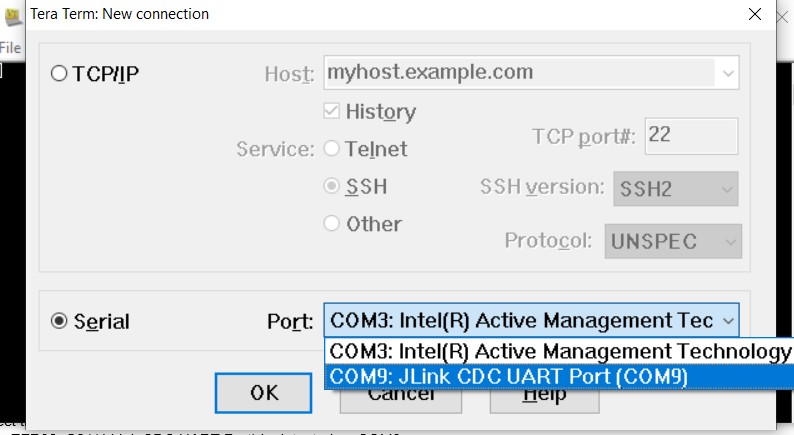Select the Serial radio button

pyautogui.click(x=59, y=321)
